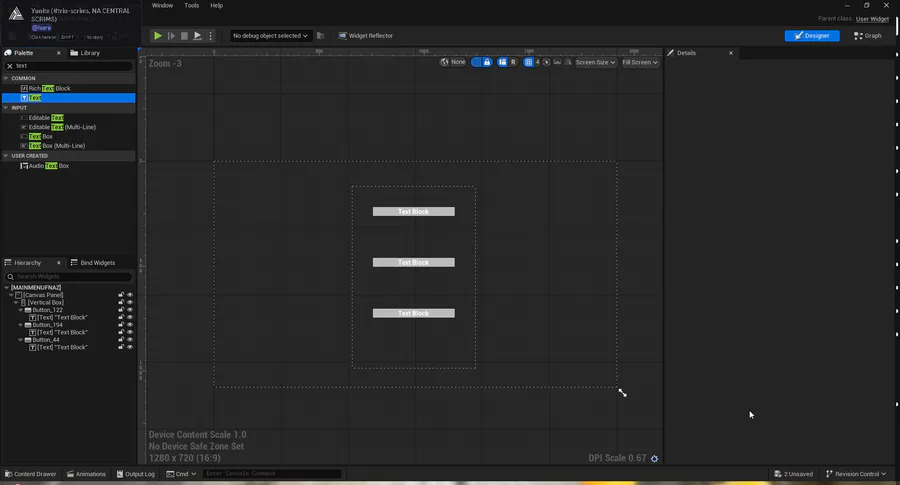Collapse the COMMON palette category
This screenshot has width=900, height=485.
tap(6, 78)
